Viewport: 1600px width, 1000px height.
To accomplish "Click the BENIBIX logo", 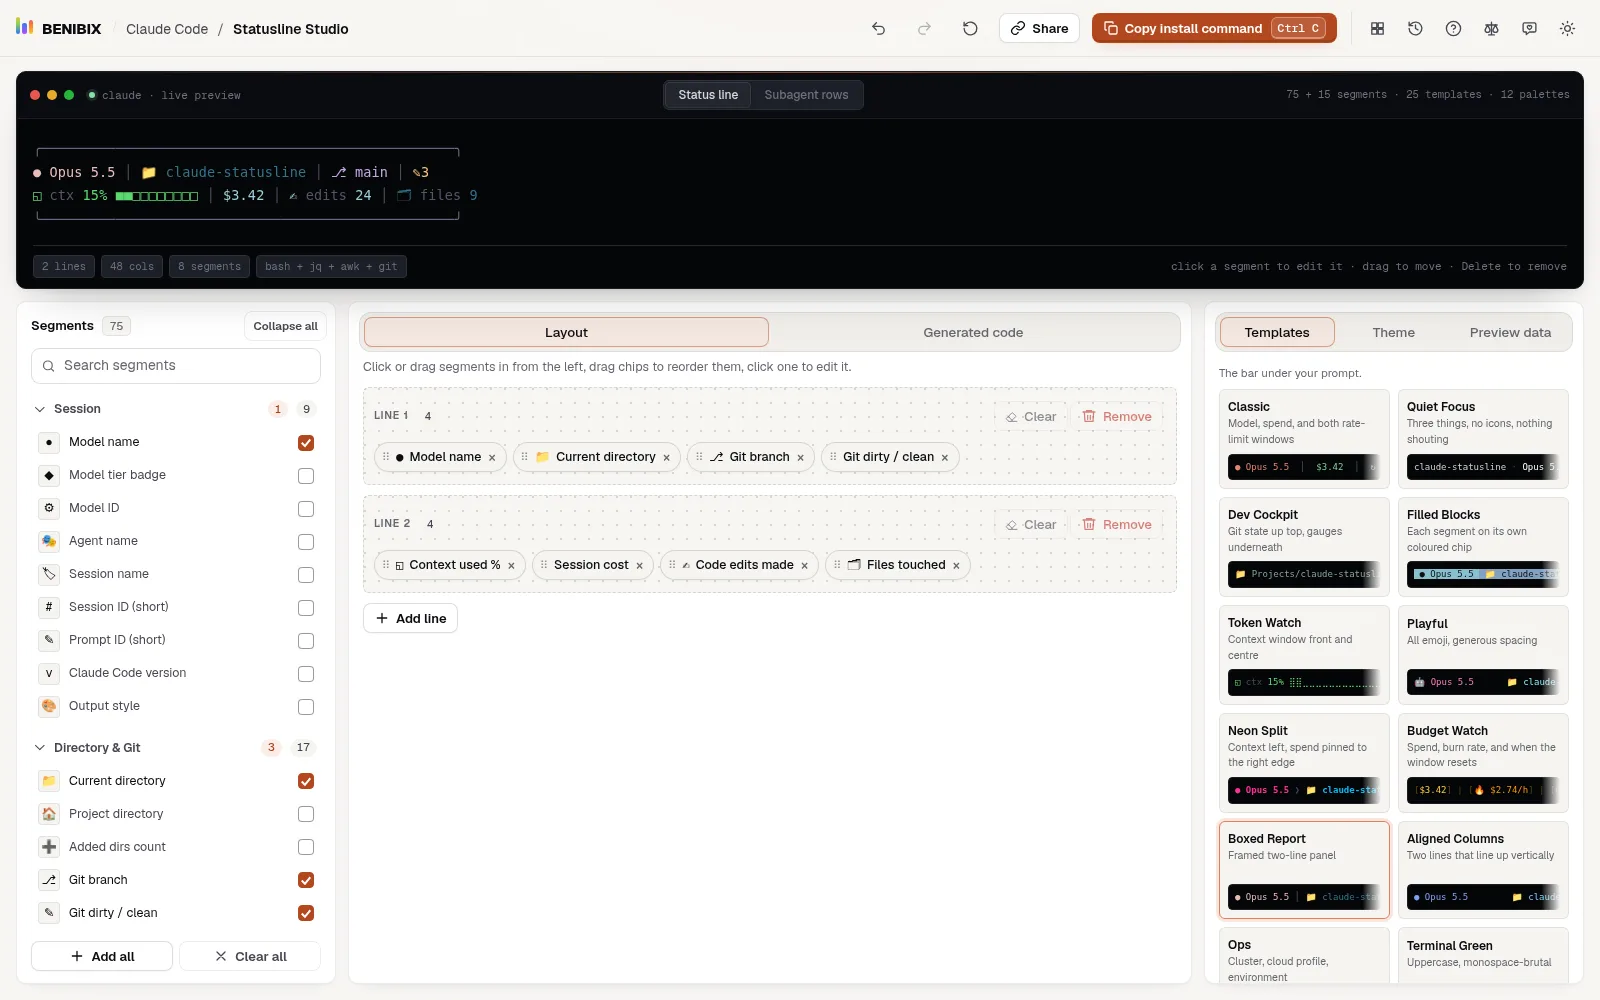I will [x=59, y=28].
